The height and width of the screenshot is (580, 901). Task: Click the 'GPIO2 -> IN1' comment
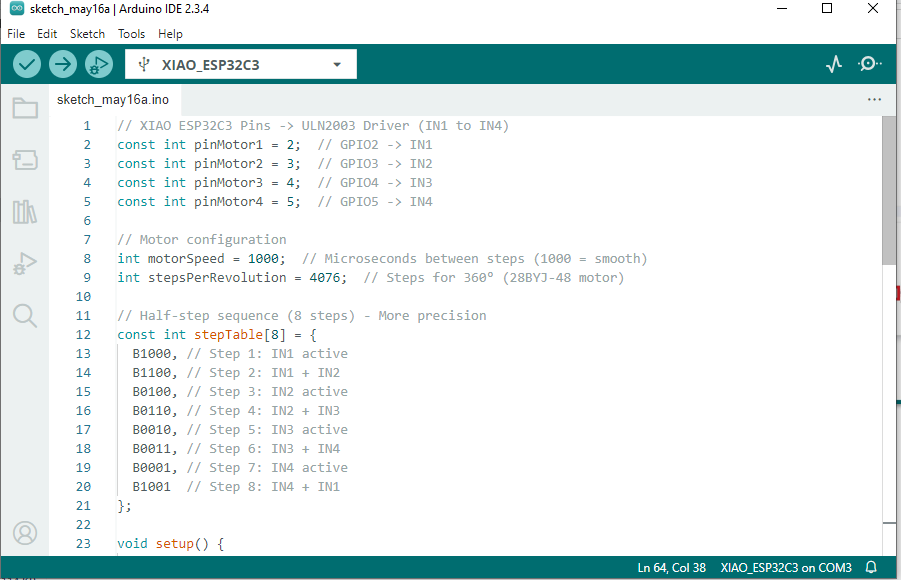click(x=375, y=145)
